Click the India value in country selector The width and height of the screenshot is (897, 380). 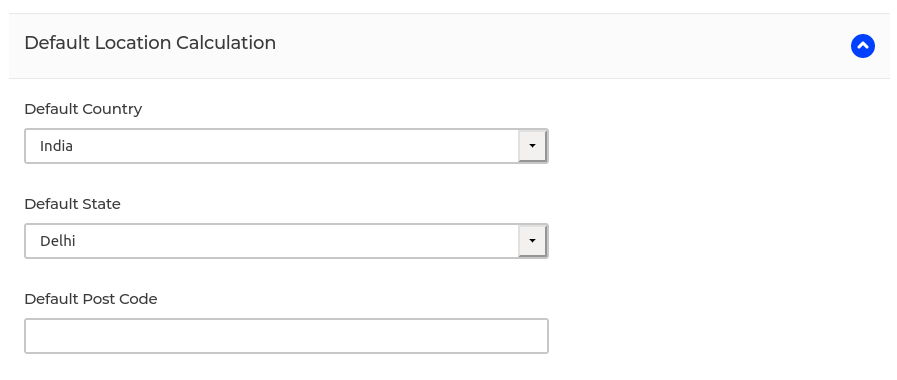[56, 146]
